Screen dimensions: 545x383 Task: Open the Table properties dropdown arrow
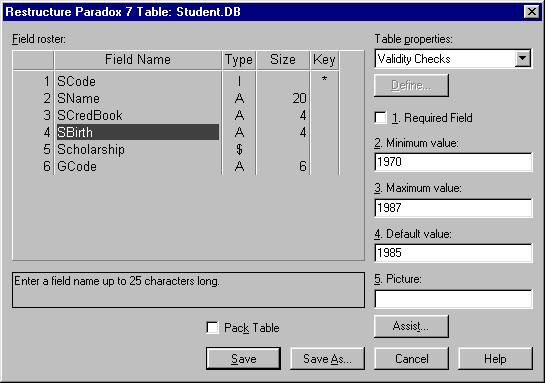(523, 58)
